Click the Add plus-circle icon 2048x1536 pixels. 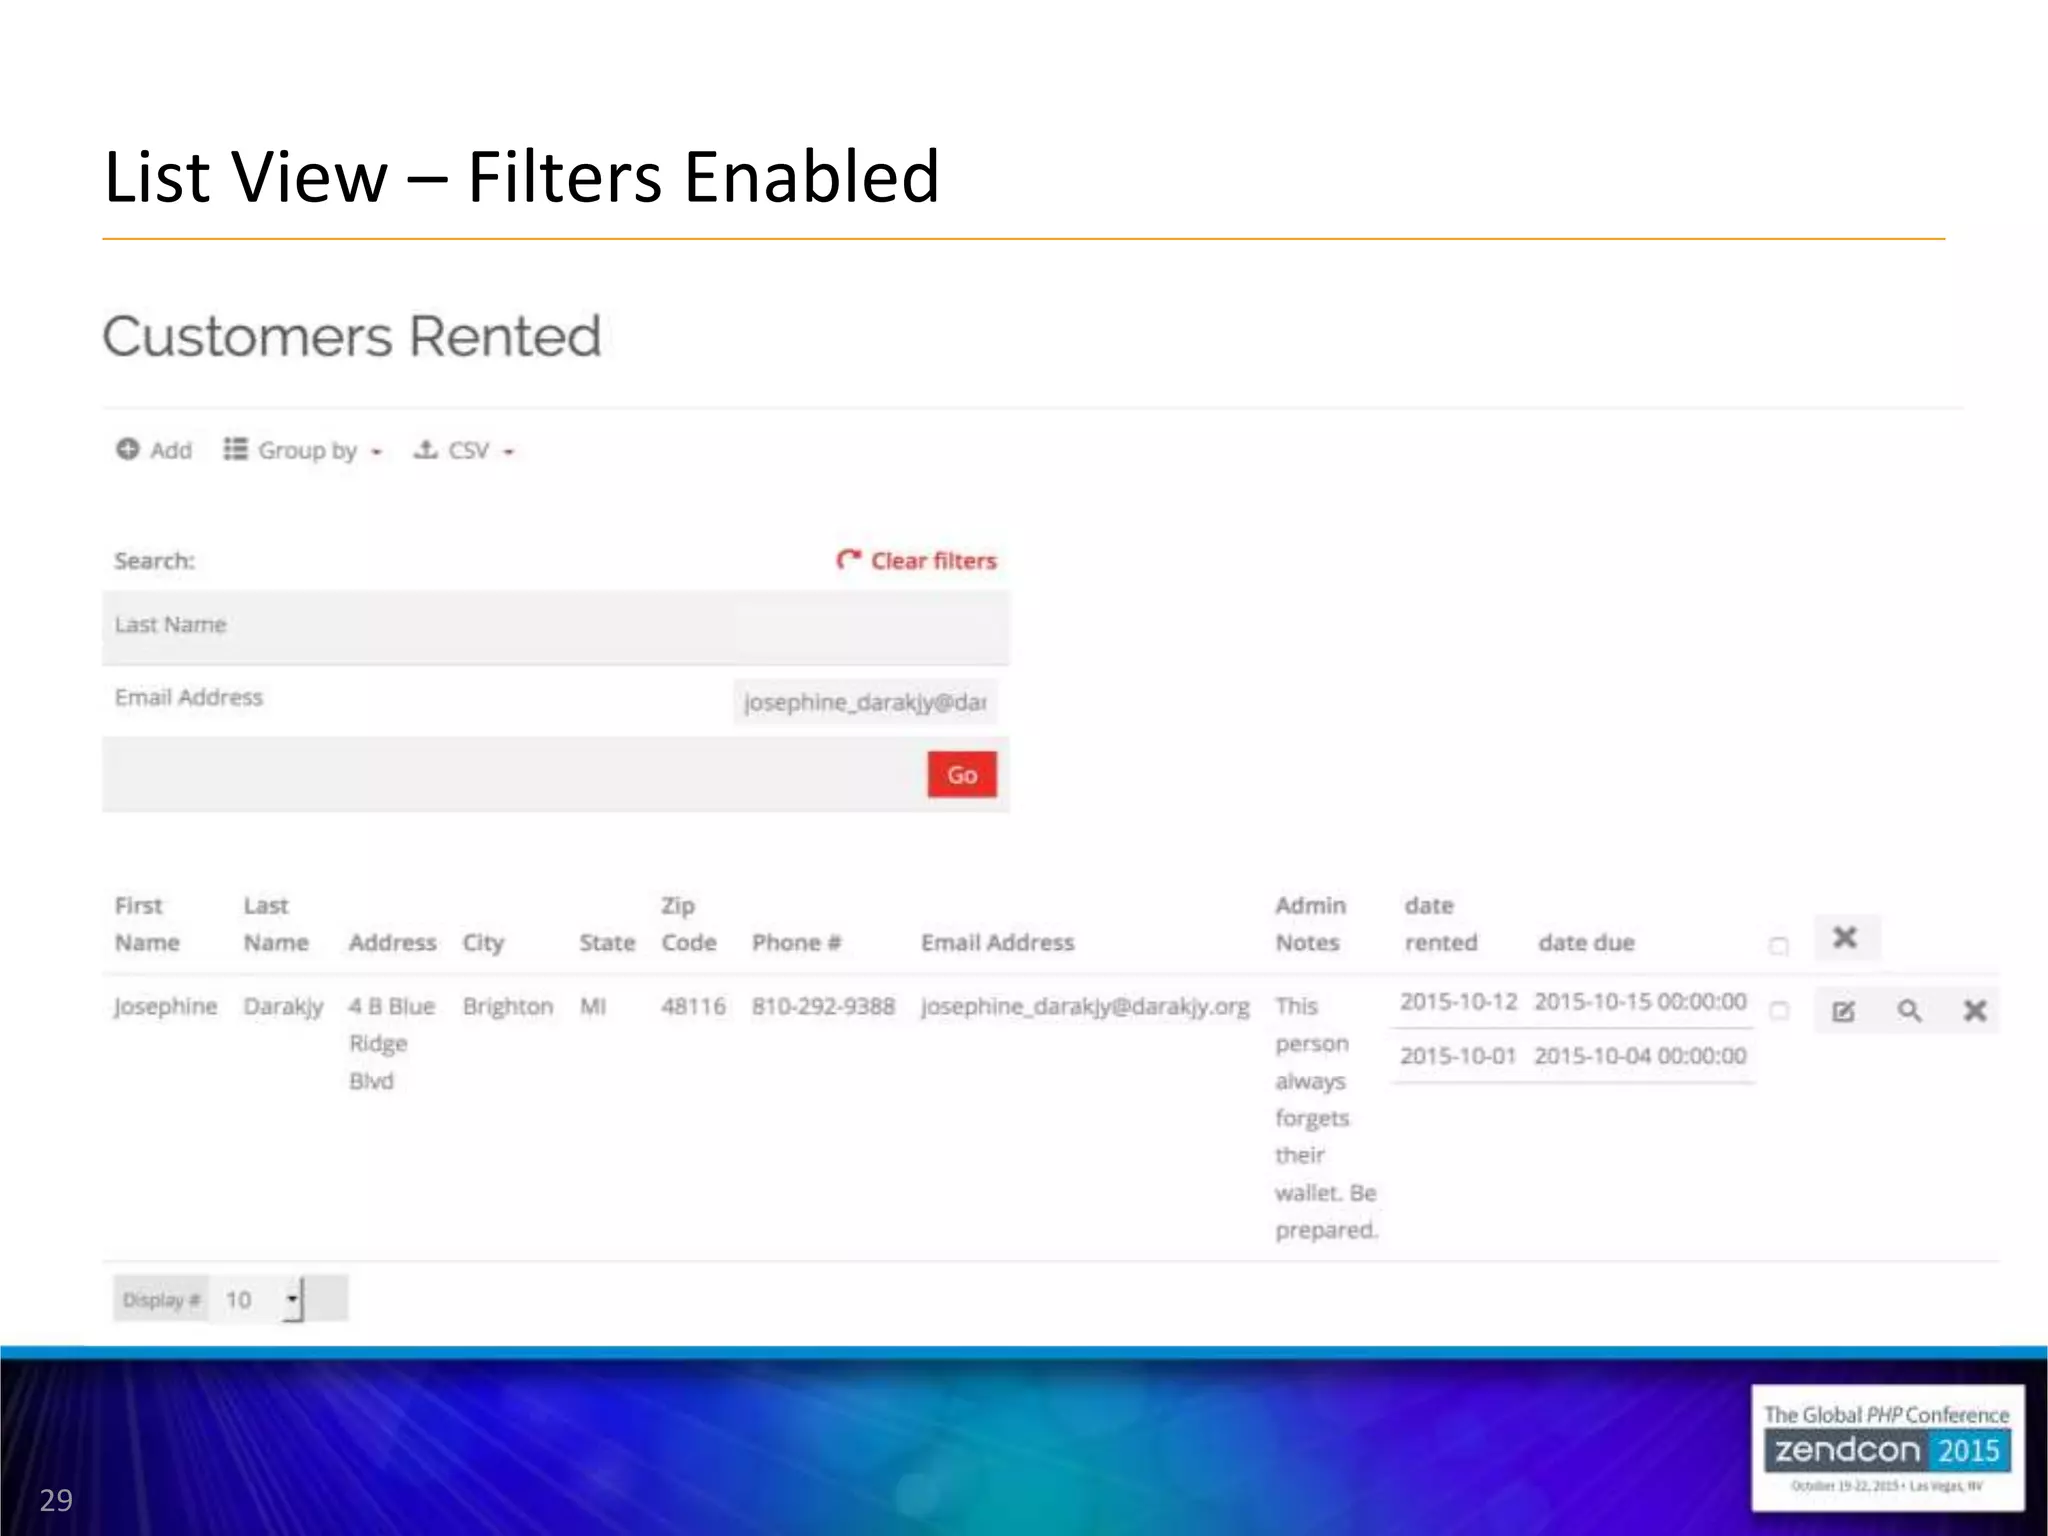(128, 450)
